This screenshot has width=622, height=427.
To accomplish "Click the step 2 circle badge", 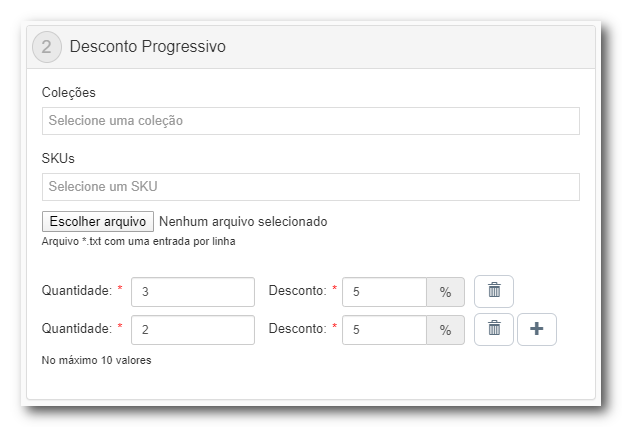I will click(47, 47).
